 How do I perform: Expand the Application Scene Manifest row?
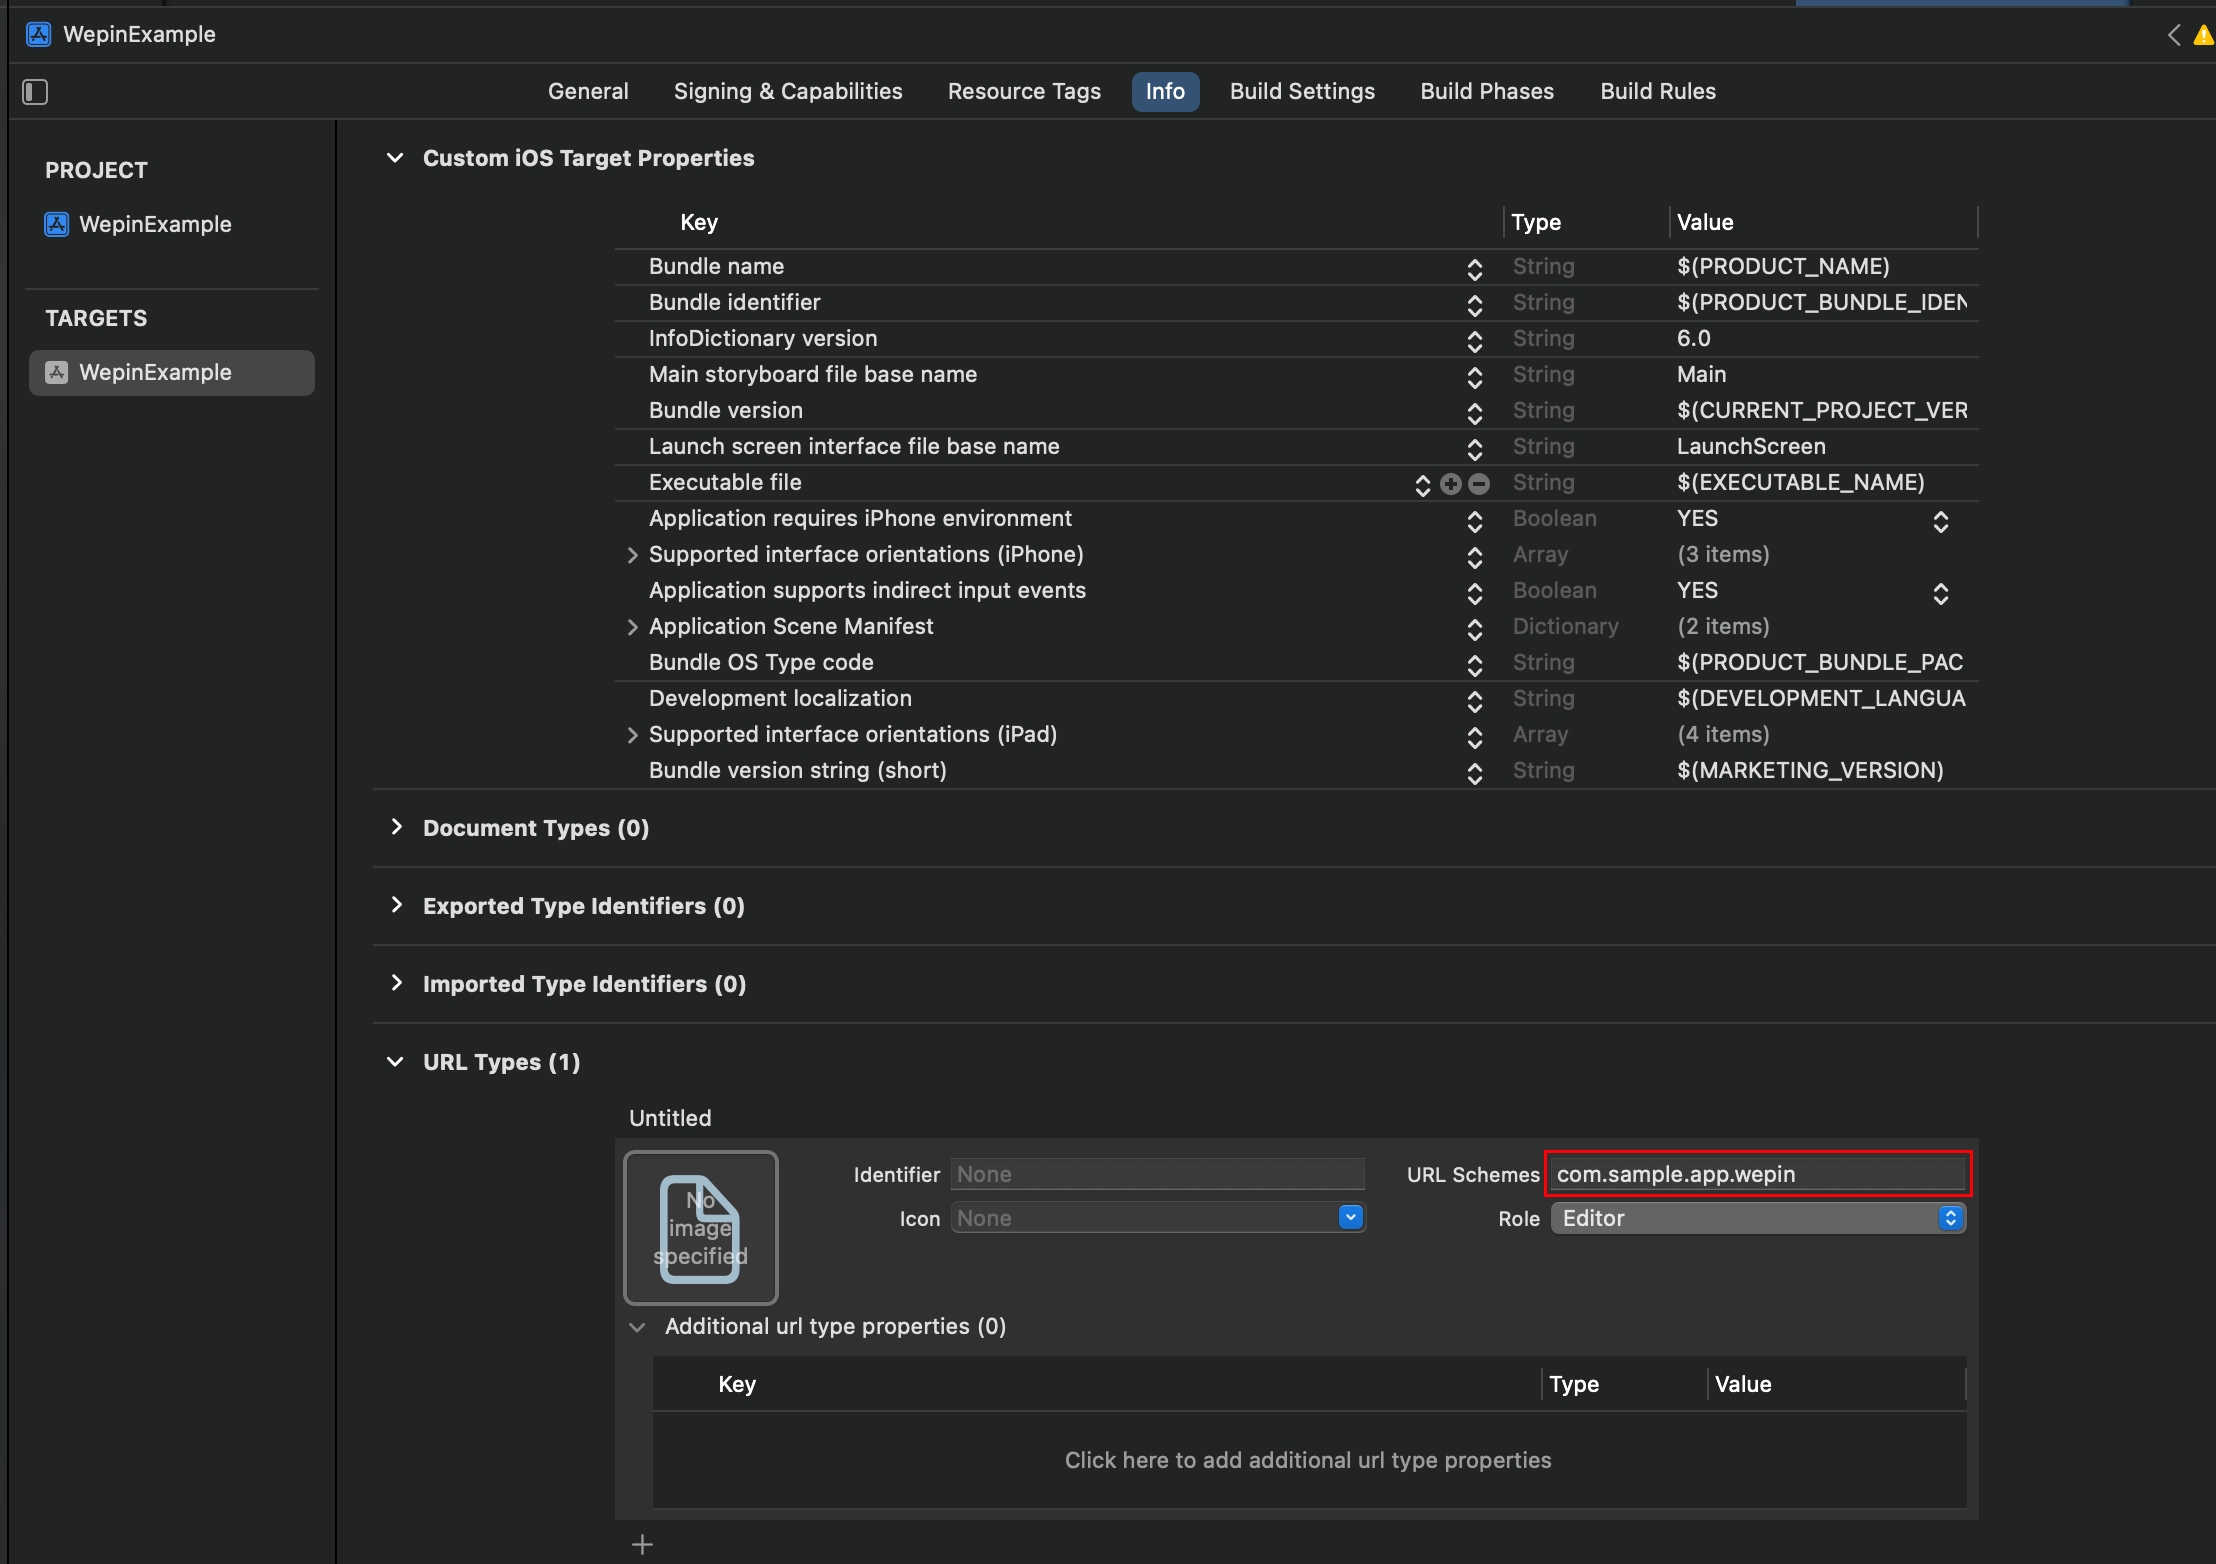click(x=632, y=627)
